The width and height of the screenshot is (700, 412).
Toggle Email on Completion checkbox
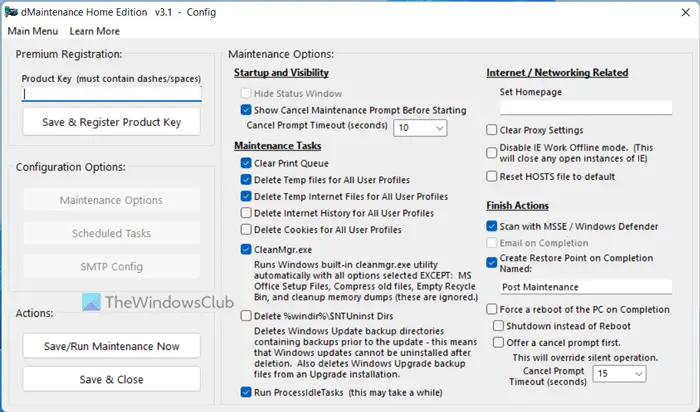(x=492, y=243)
